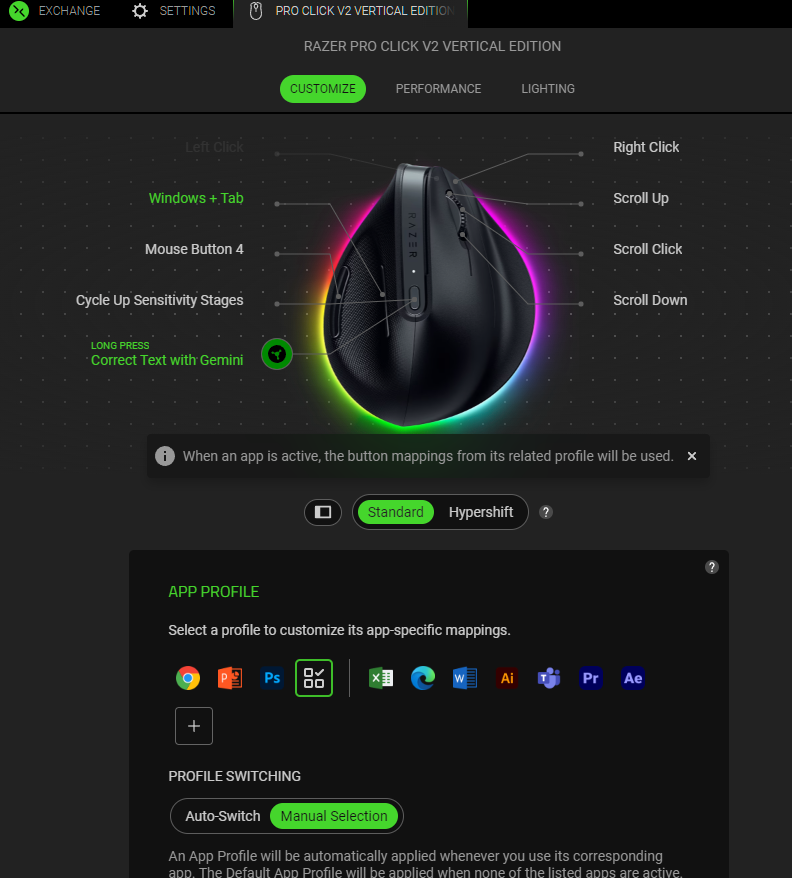Select the PowerPoint app profile icon
The height and width of the screenshot is (878, 792).
point(230,678)
